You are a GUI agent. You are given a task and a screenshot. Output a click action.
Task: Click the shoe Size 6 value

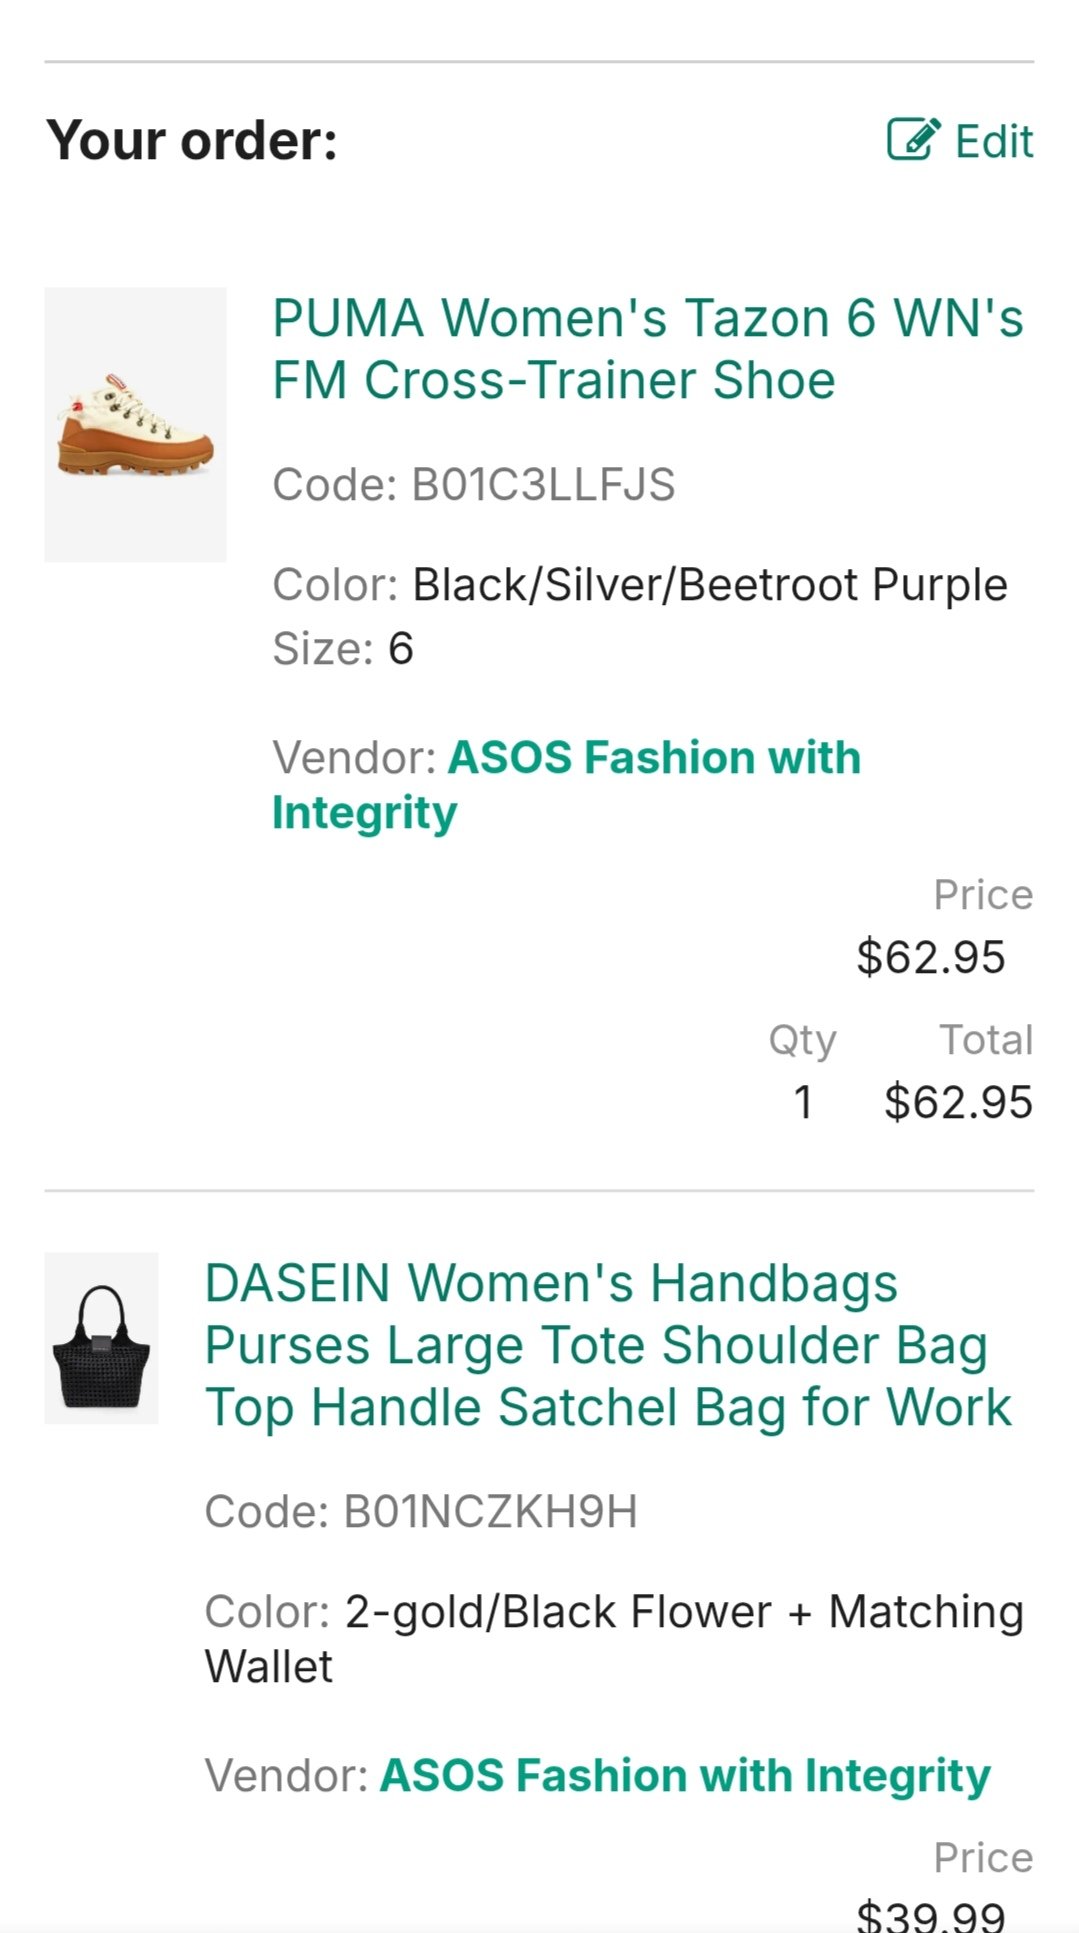(x=400, y=649)
